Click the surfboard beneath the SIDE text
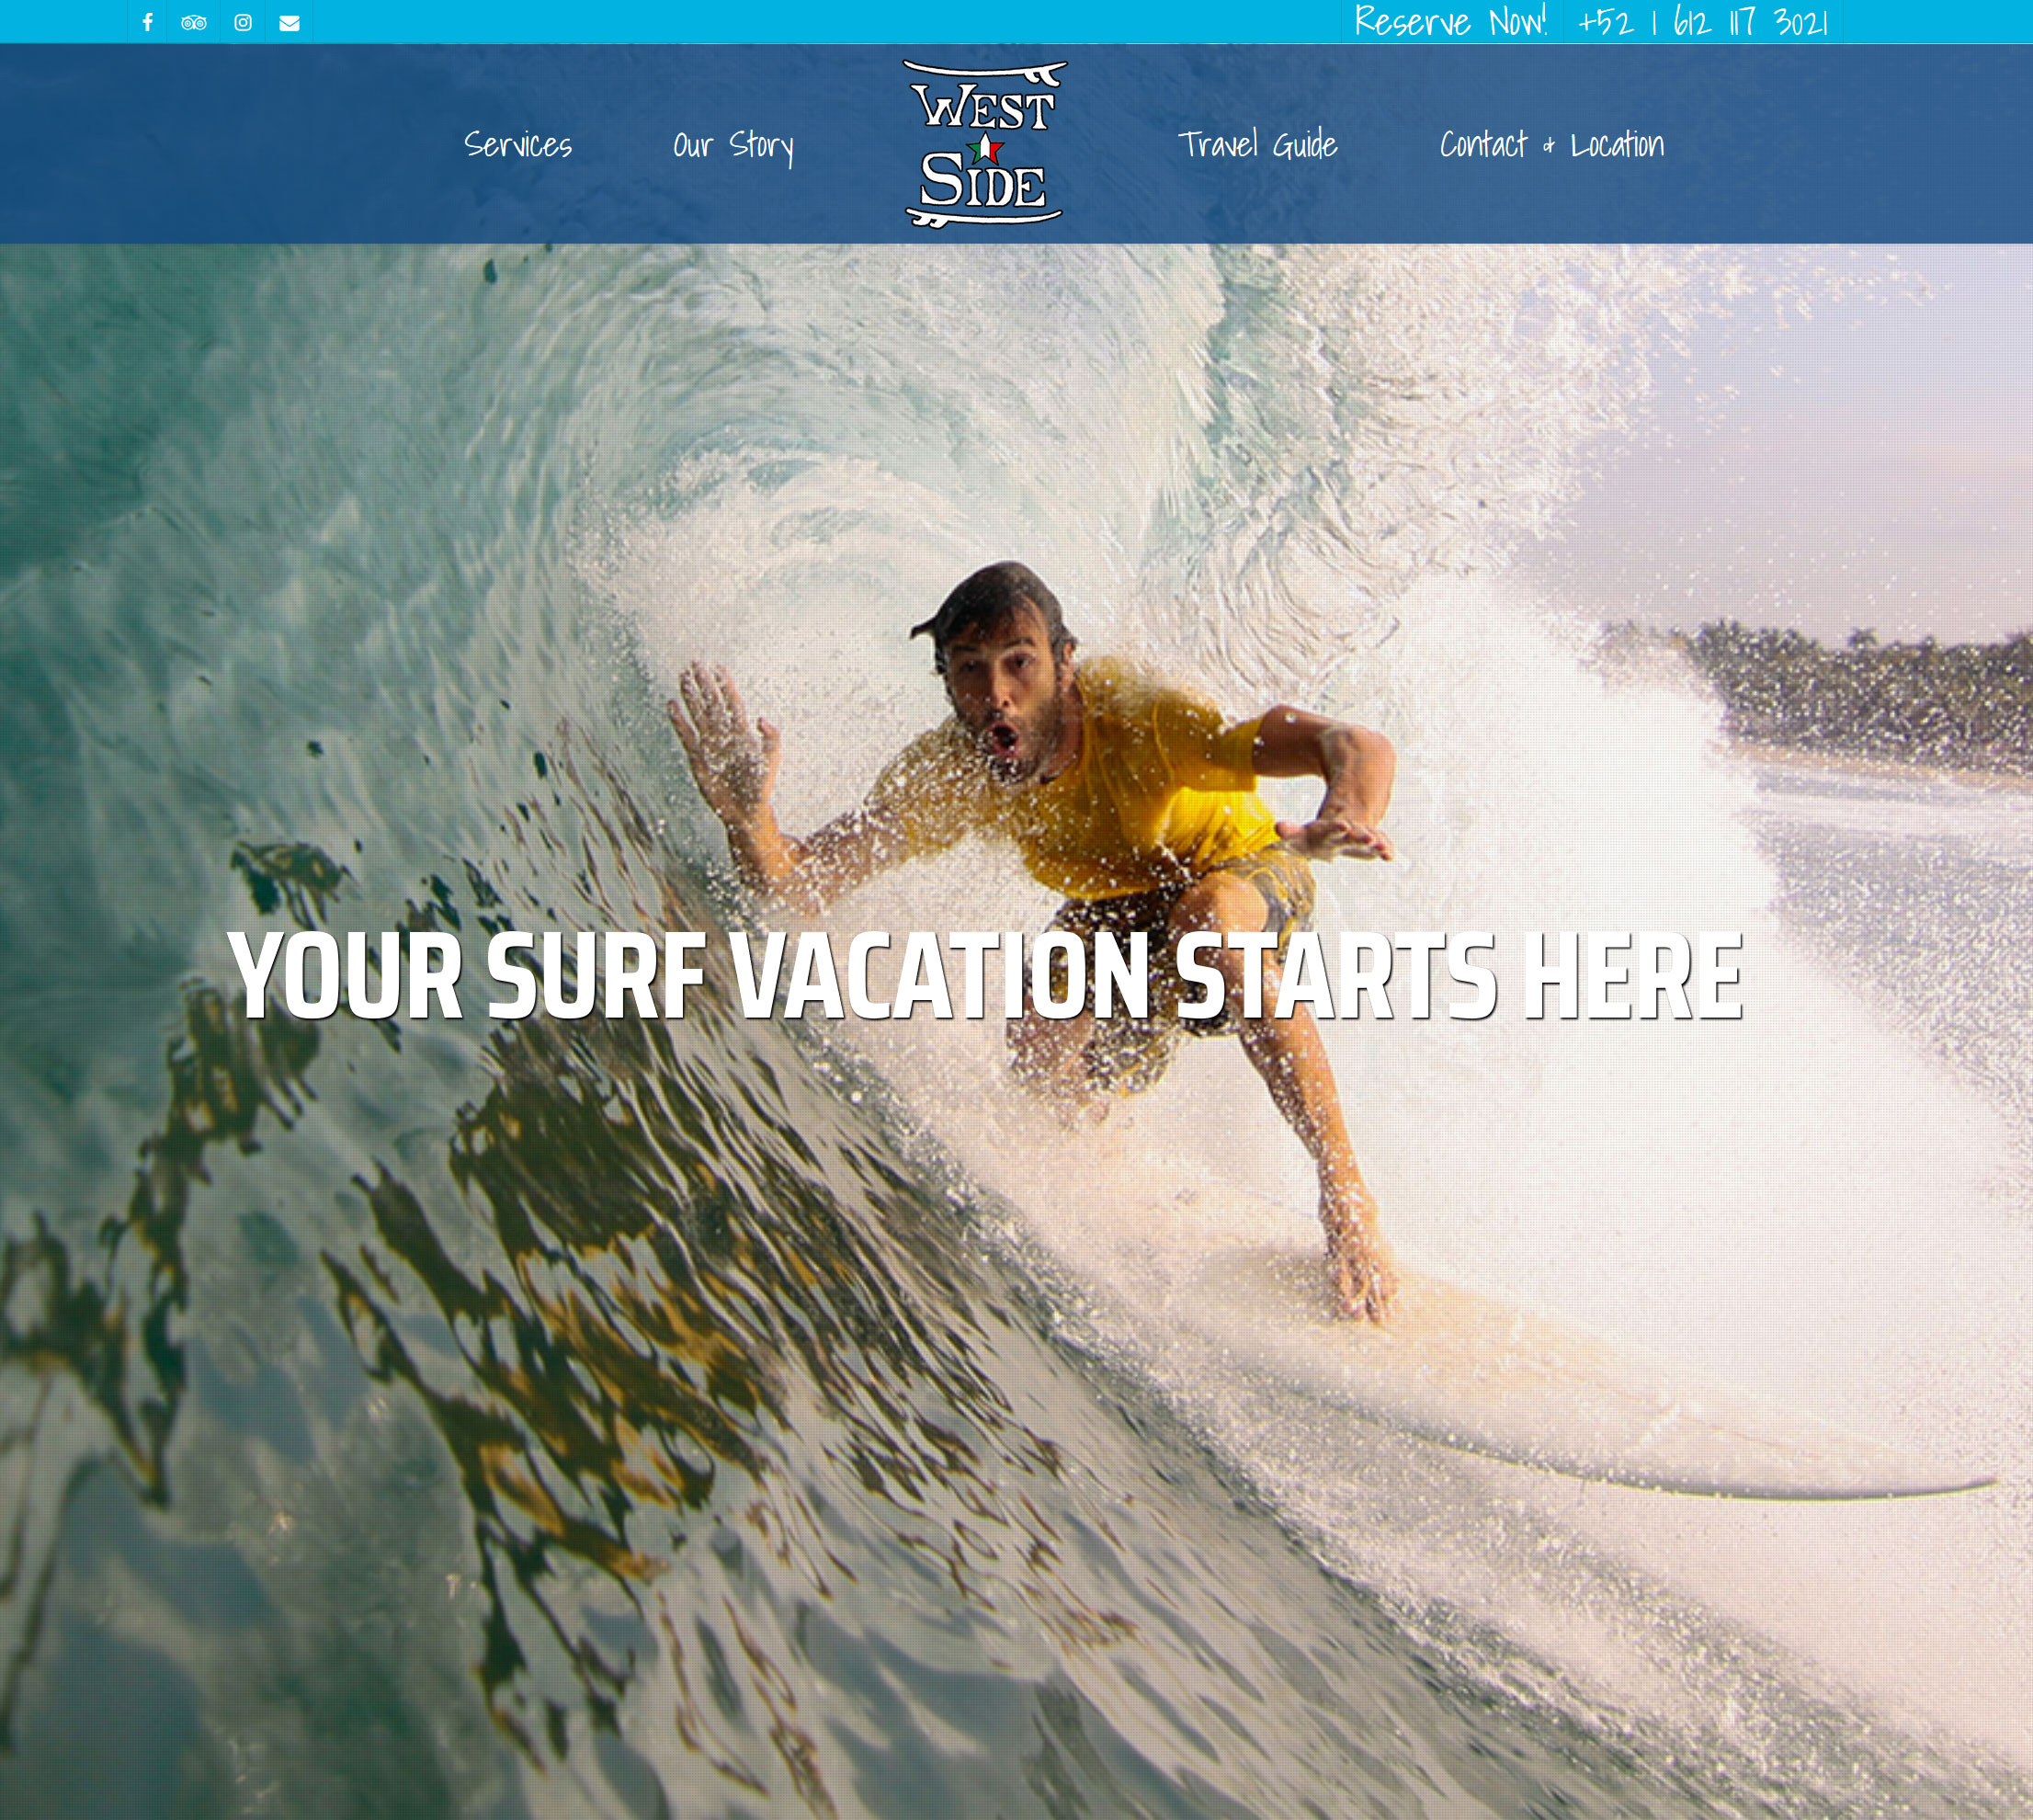Viewport: 2033px width, 1820px height. [x=983, y=217]
